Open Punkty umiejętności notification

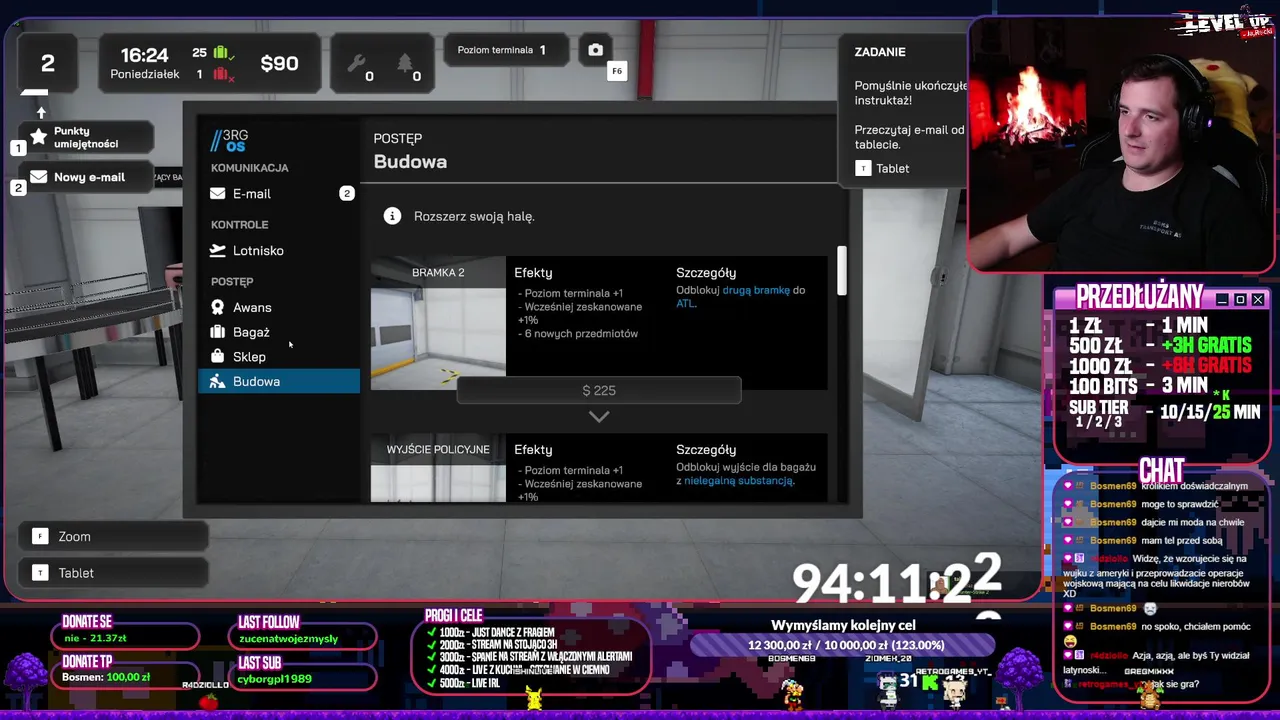[x=86, y=137]
